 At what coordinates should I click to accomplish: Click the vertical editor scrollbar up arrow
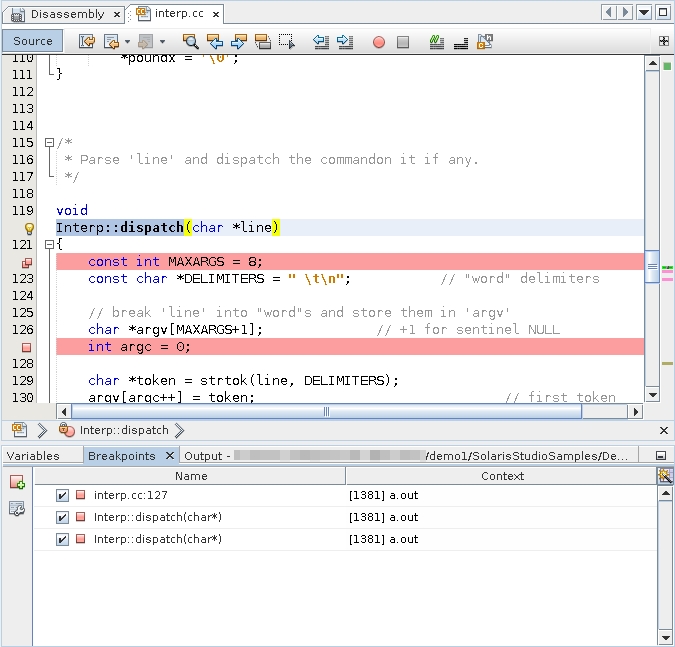[x=653, y=64]
